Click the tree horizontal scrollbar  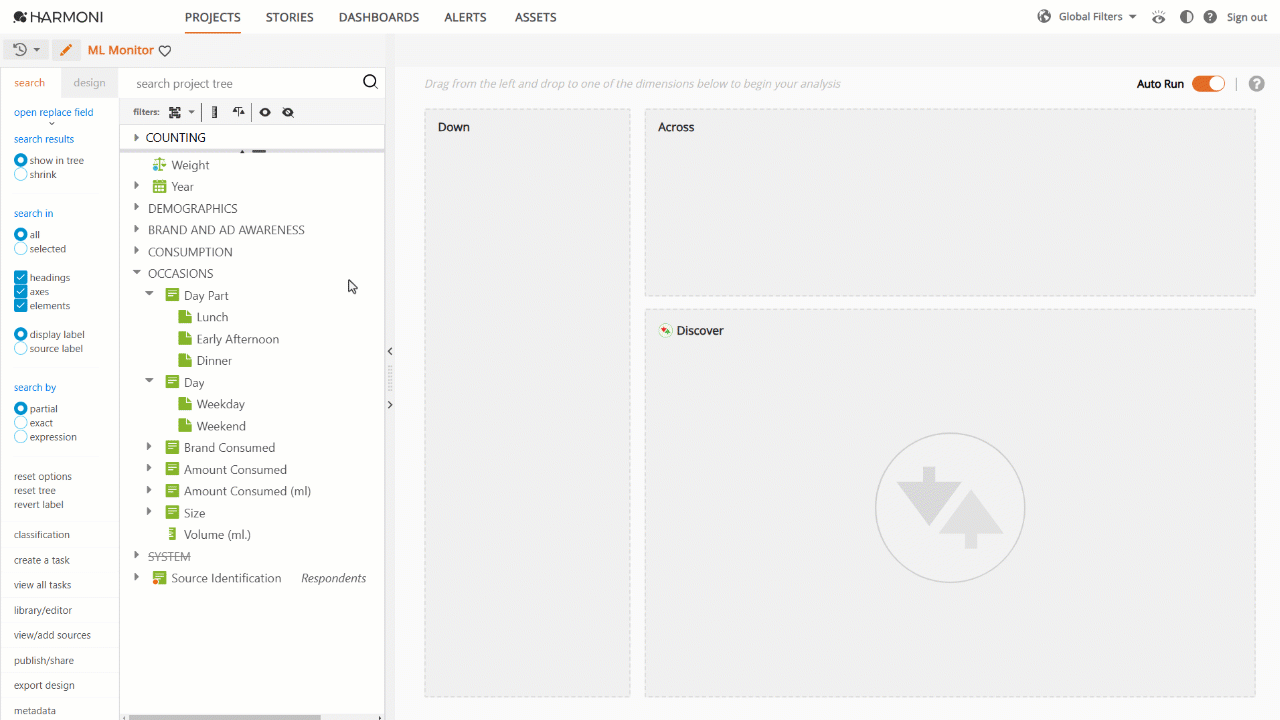tap(225, 717)
